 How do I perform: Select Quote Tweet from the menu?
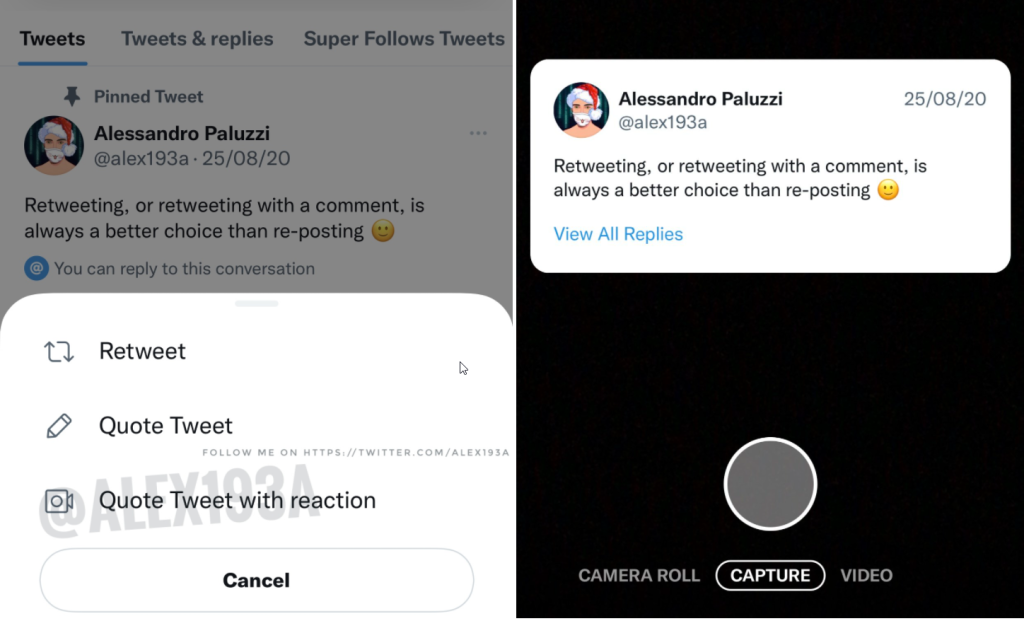[x=166, y=426]
